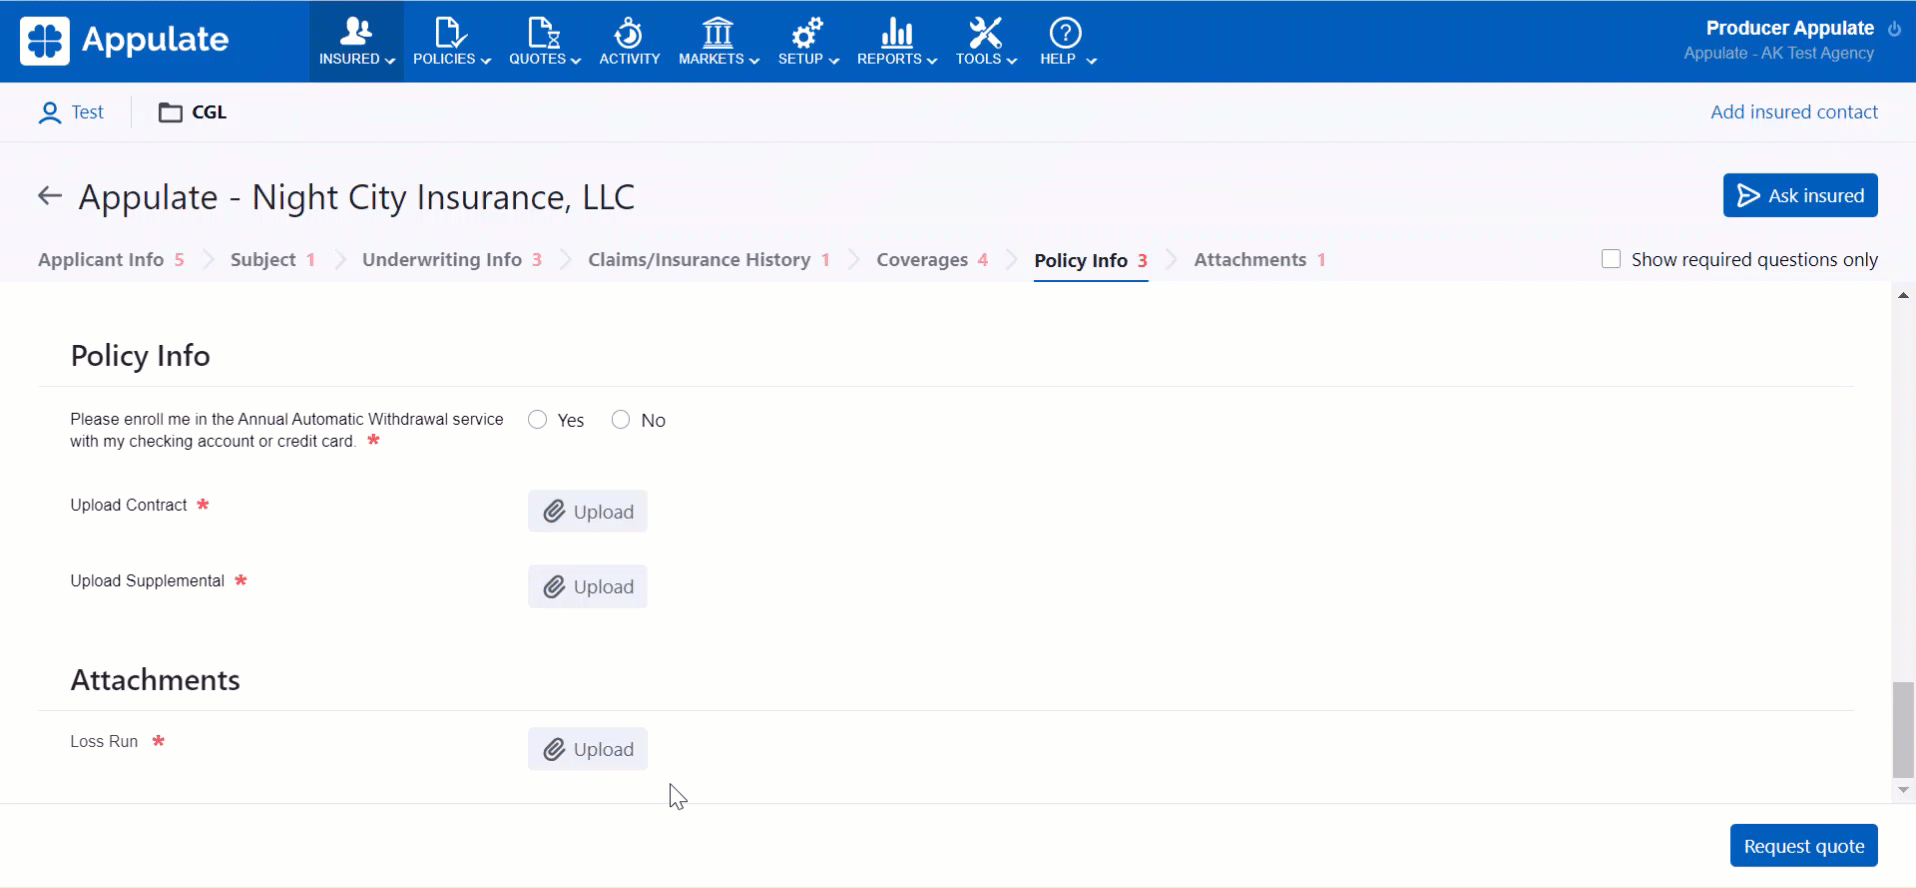Open the Activity stopwatch icon
The image size is (1916, 888).
(x=629, y=33)
